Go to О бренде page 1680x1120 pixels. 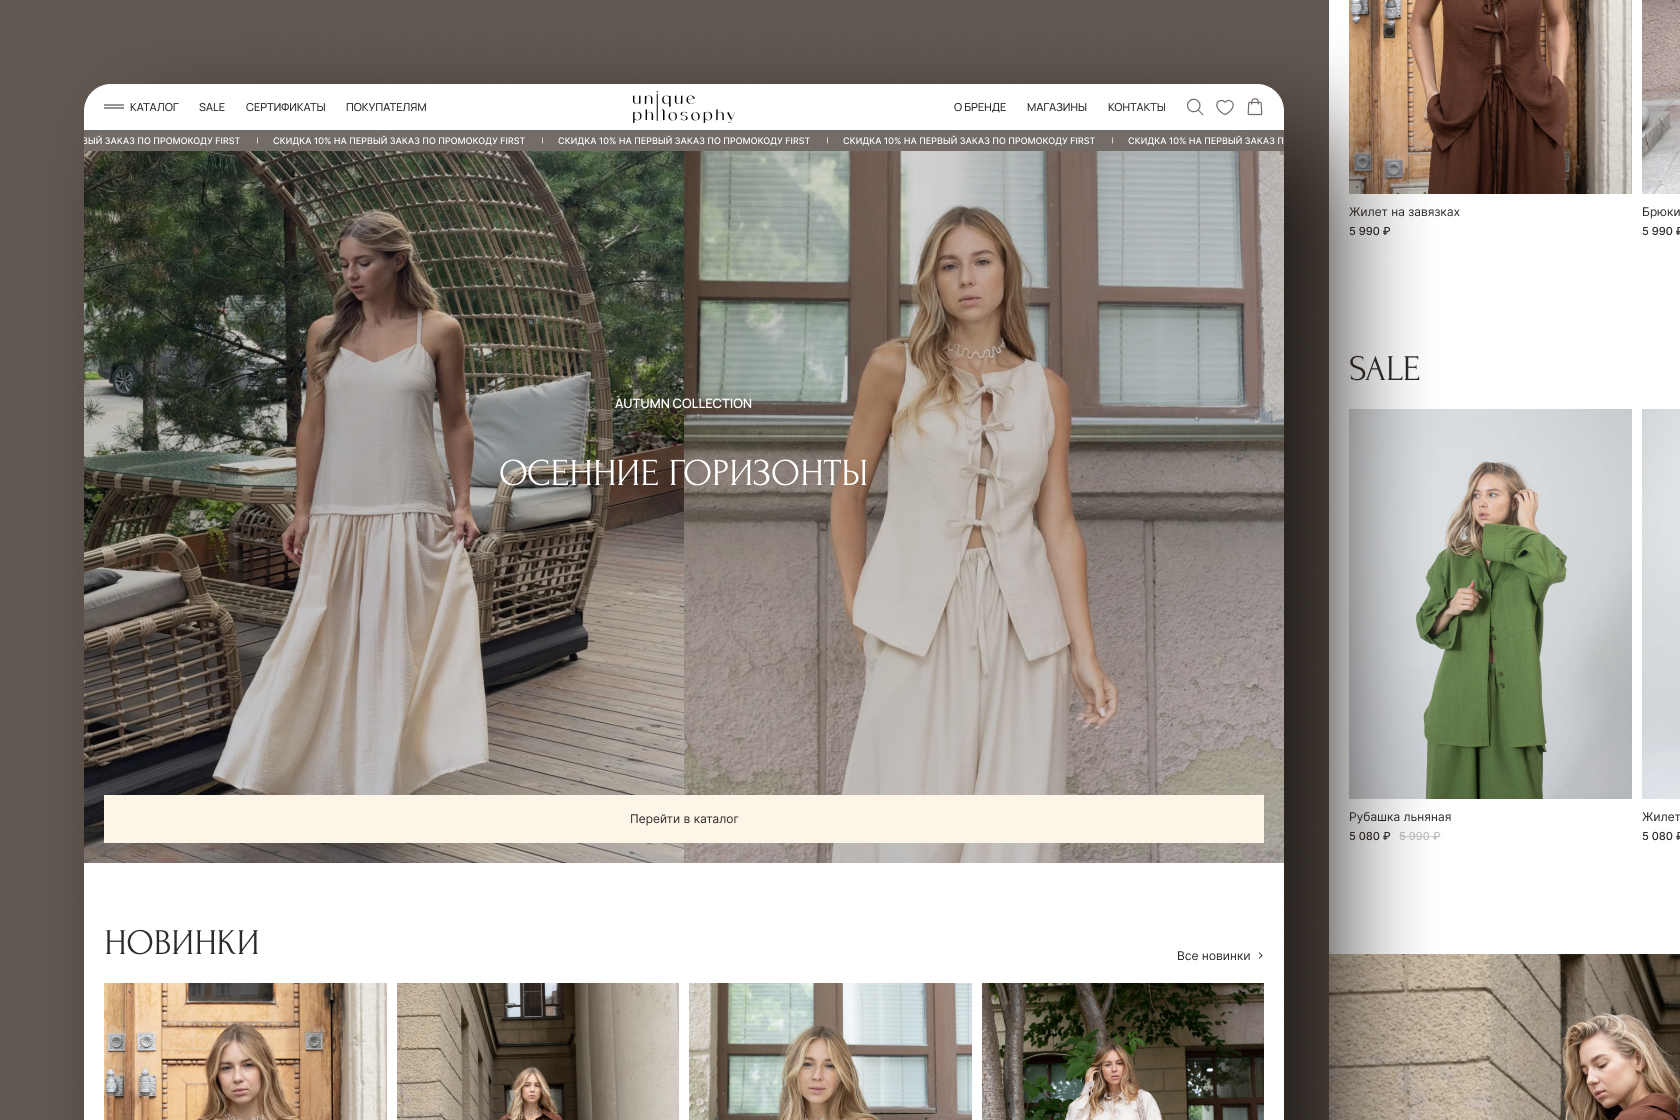[x=980, y=107]
